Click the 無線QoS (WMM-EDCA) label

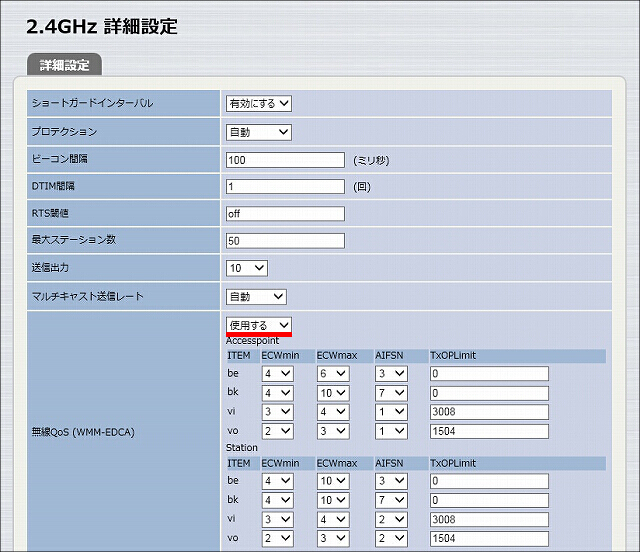pos(83,432)
